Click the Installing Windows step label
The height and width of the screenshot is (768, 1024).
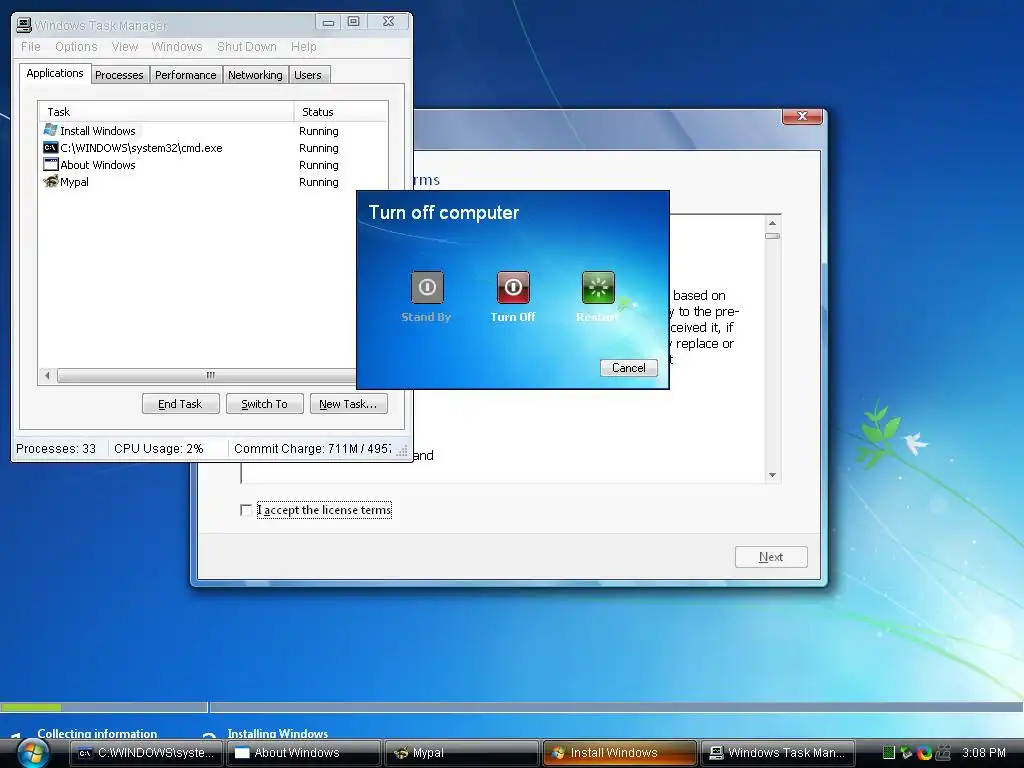point(278,733)
